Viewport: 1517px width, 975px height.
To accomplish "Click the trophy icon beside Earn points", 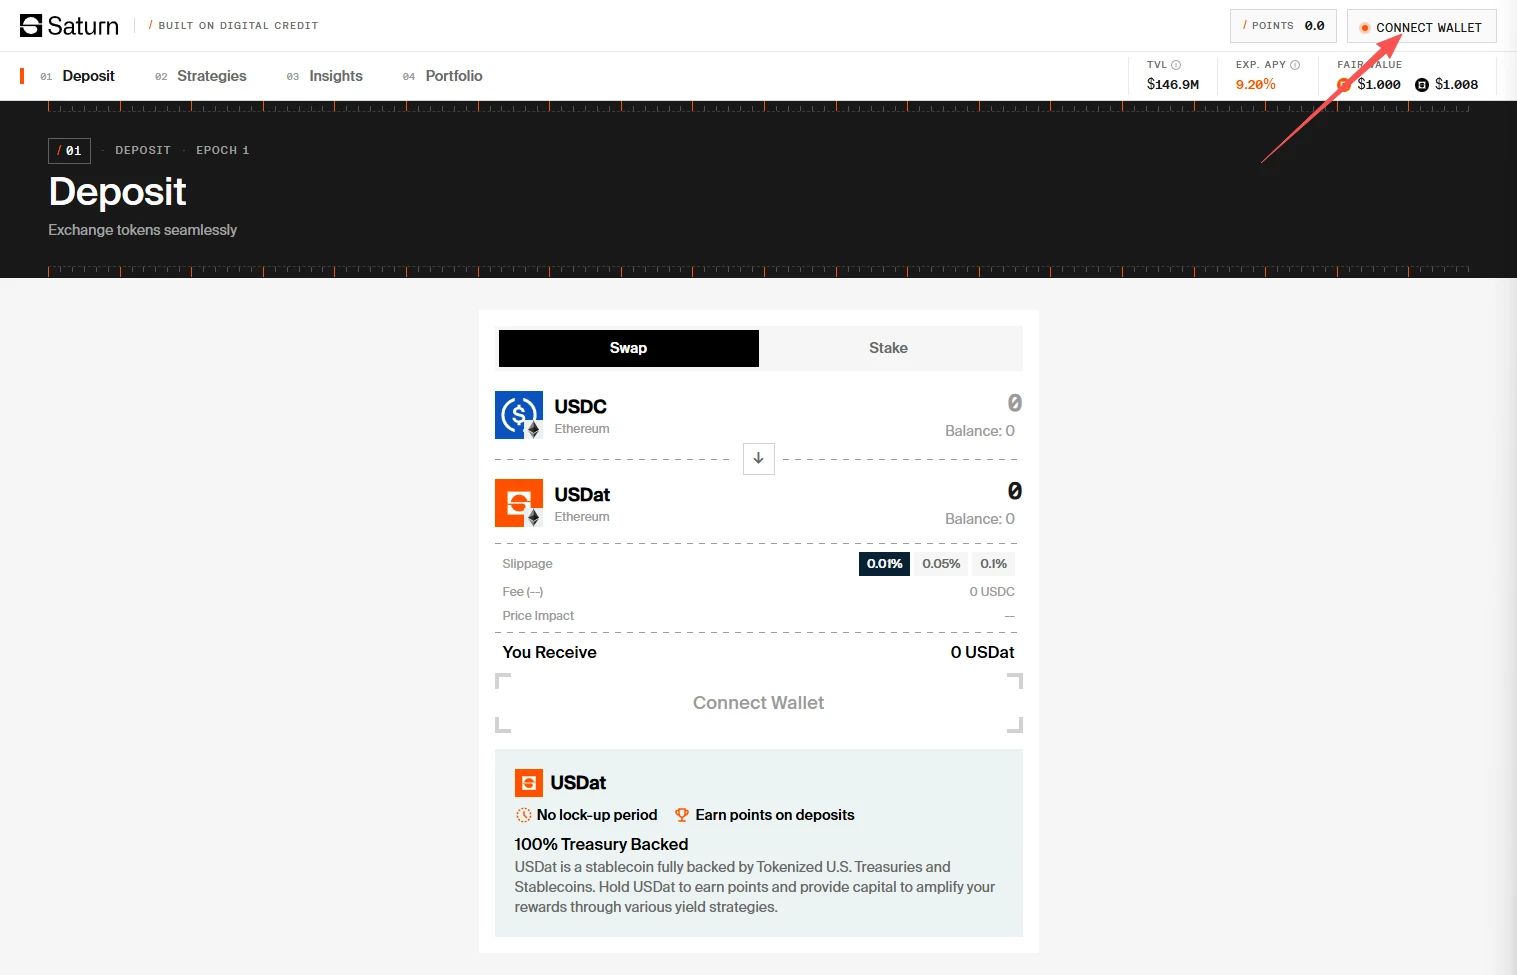I will tap(682, 815).
